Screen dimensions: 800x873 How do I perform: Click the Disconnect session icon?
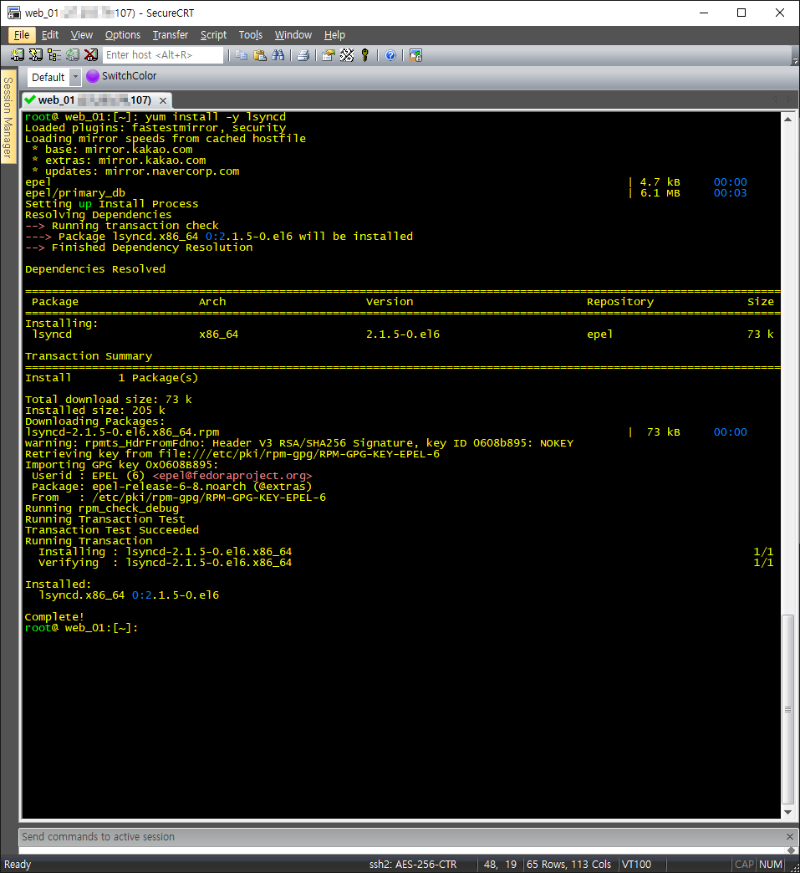pos(90,55)
